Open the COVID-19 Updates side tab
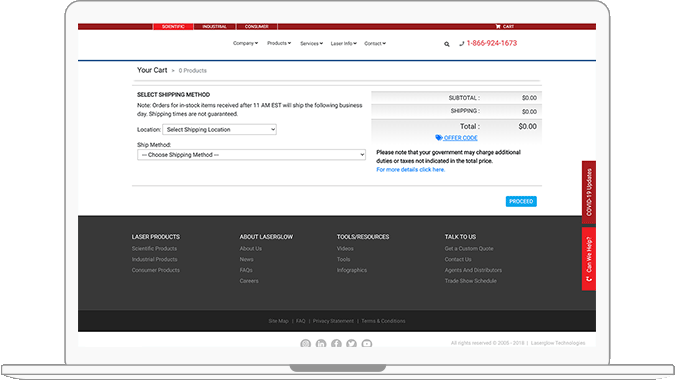 pos(588,192)
